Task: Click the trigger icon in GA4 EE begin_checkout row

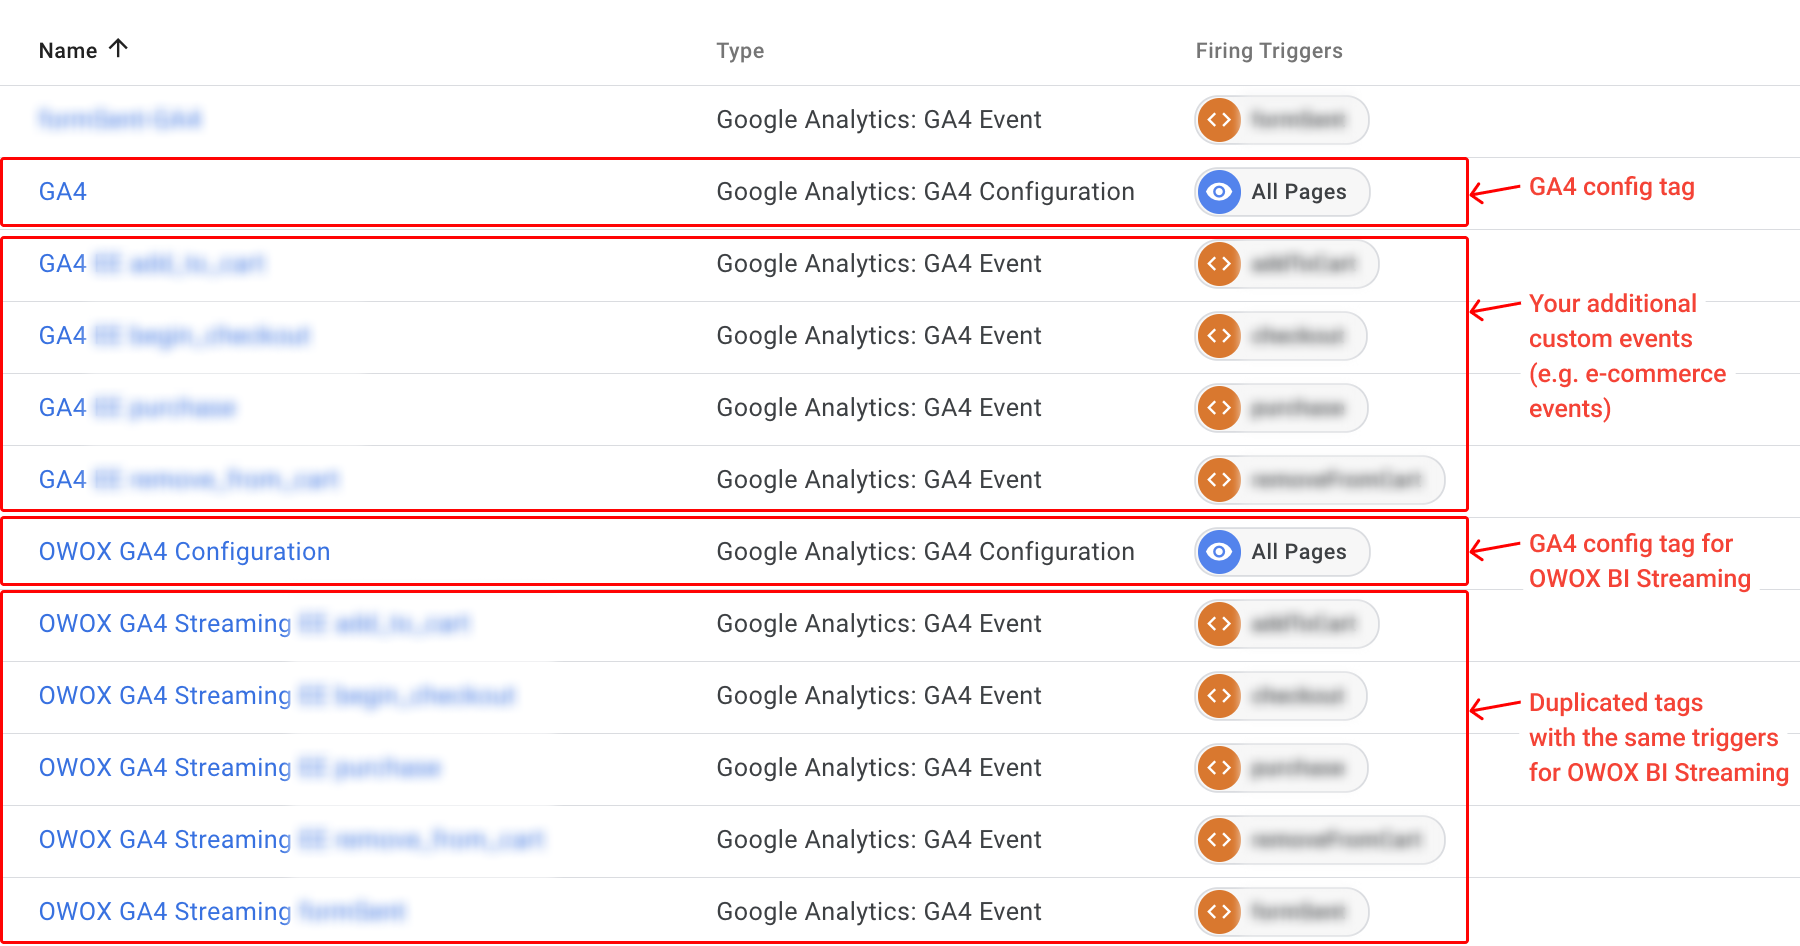Action: pyautogui.click(x=1219, y=336)
